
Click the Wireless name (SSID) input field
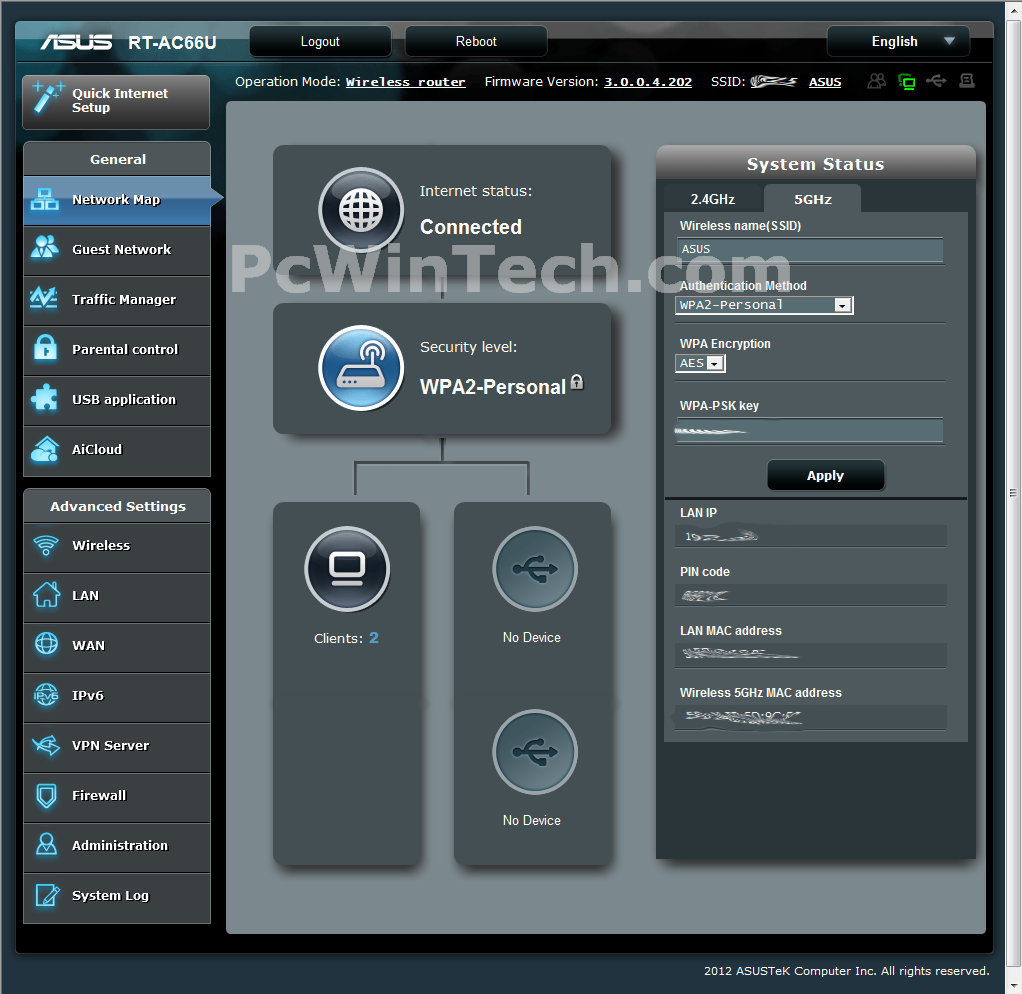coord(810,250)
